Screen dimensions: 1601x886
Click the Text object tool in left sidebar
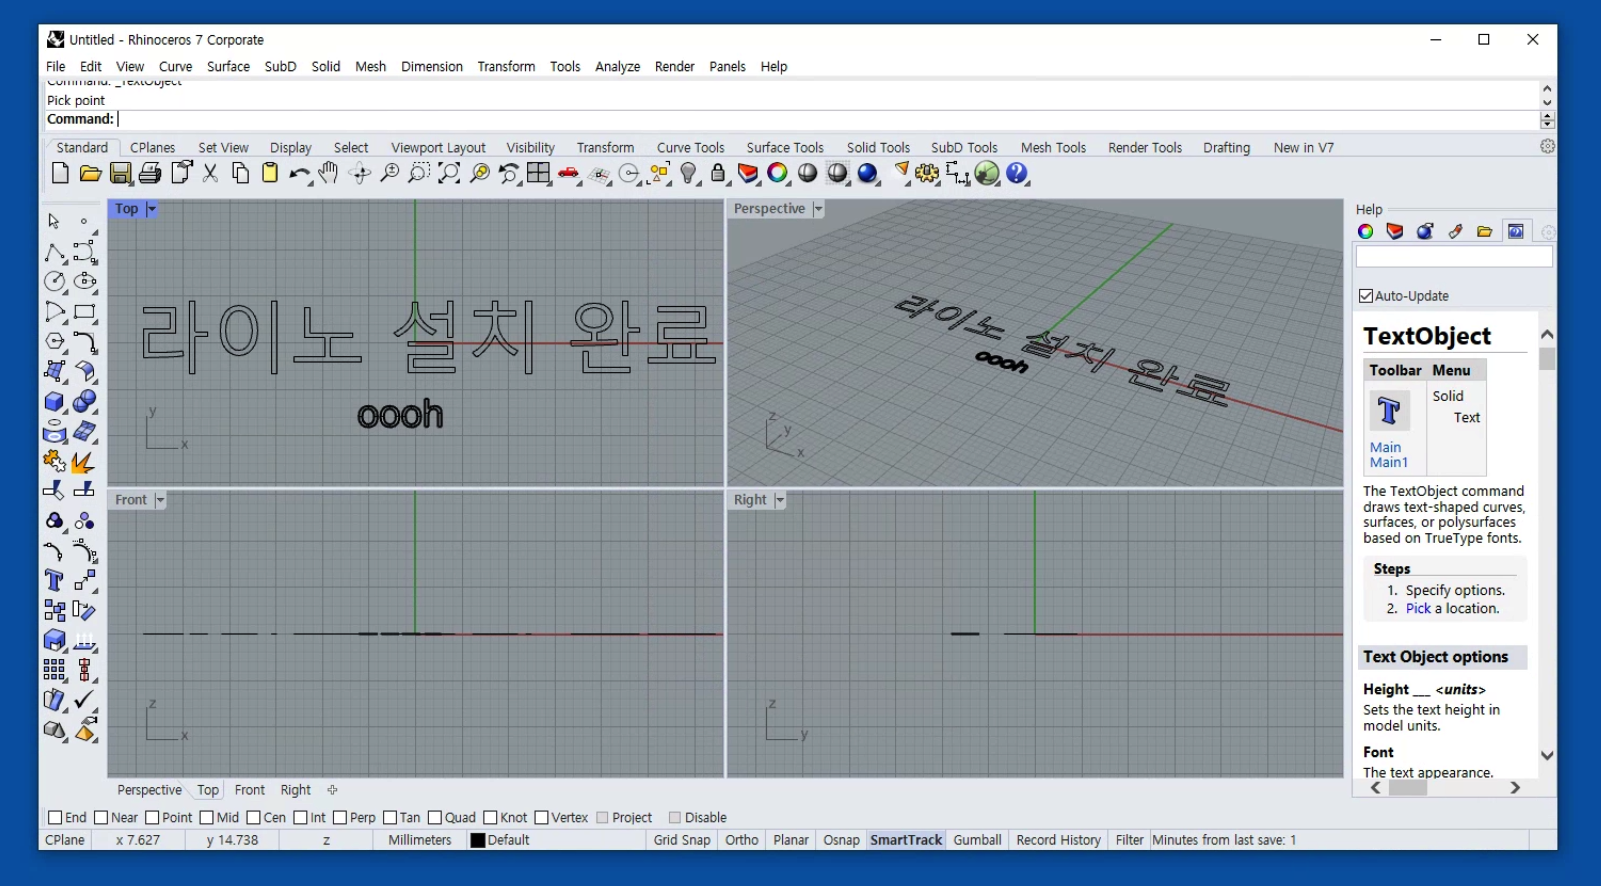click(x=54, y=580)
